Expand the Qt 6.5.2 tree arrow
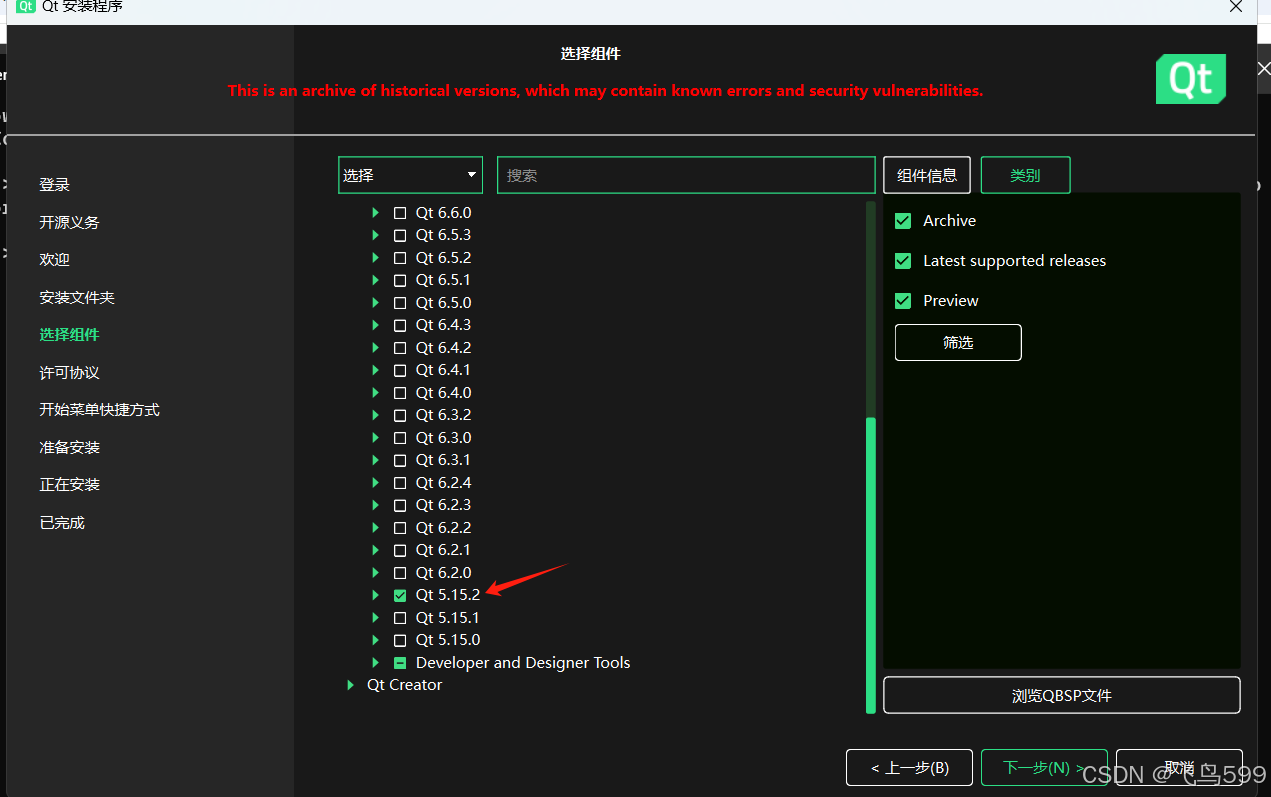This screenshot has width=1271, height=797. coord(376,258)
